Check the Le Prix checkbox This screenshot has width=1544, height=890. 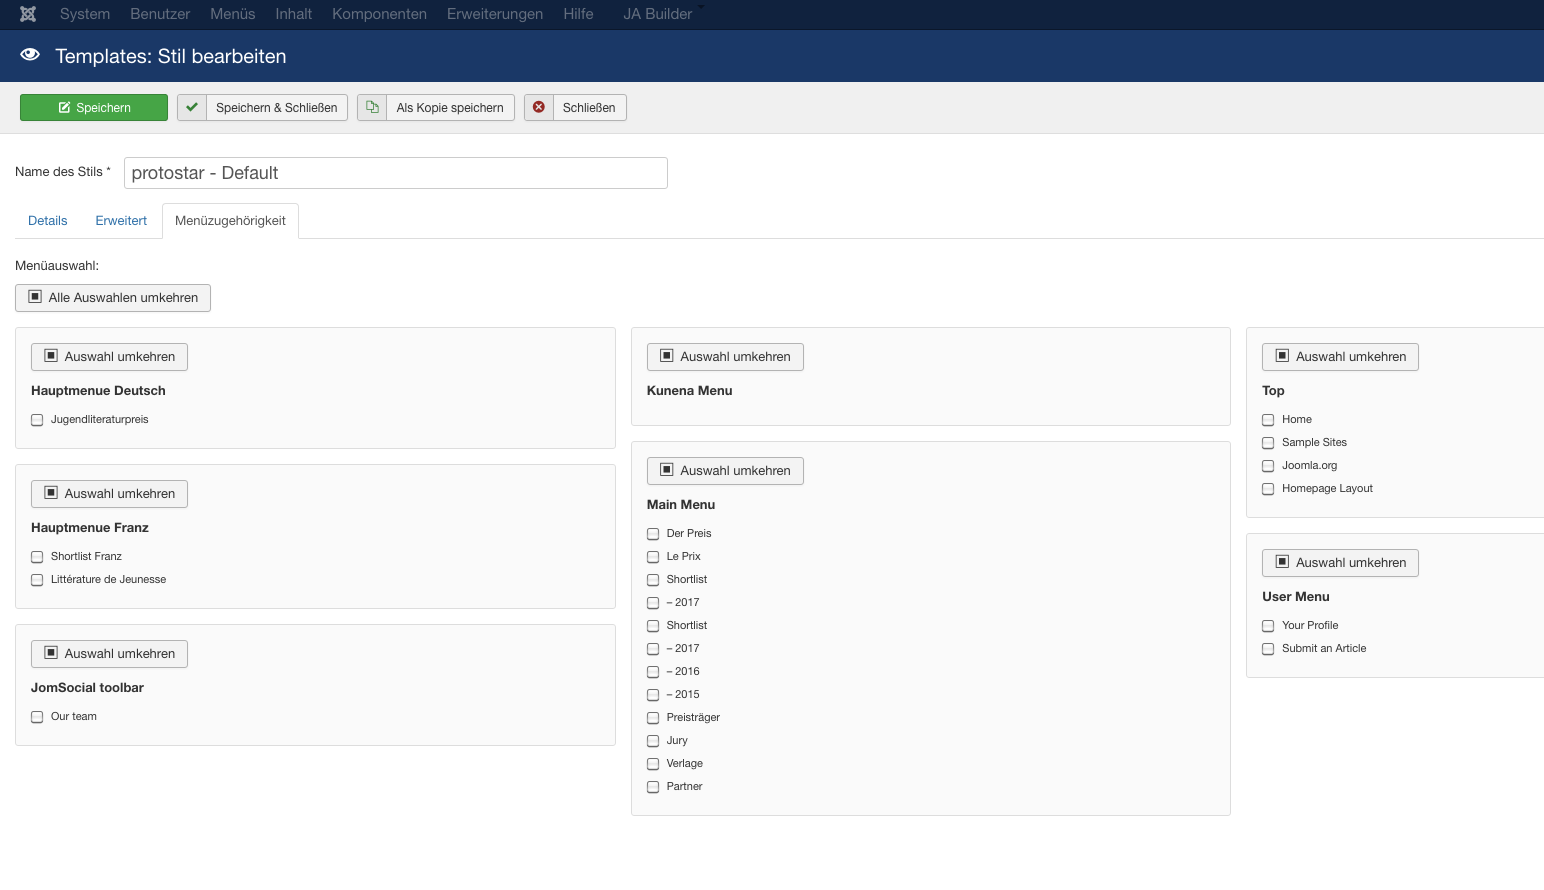point(653,557)
